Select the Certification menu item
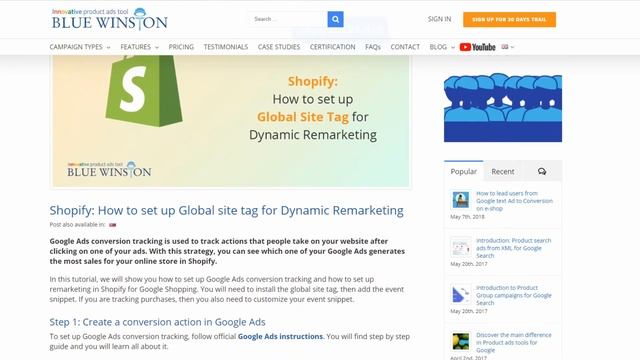Screen dimensions: 640x360 point(333,47)
